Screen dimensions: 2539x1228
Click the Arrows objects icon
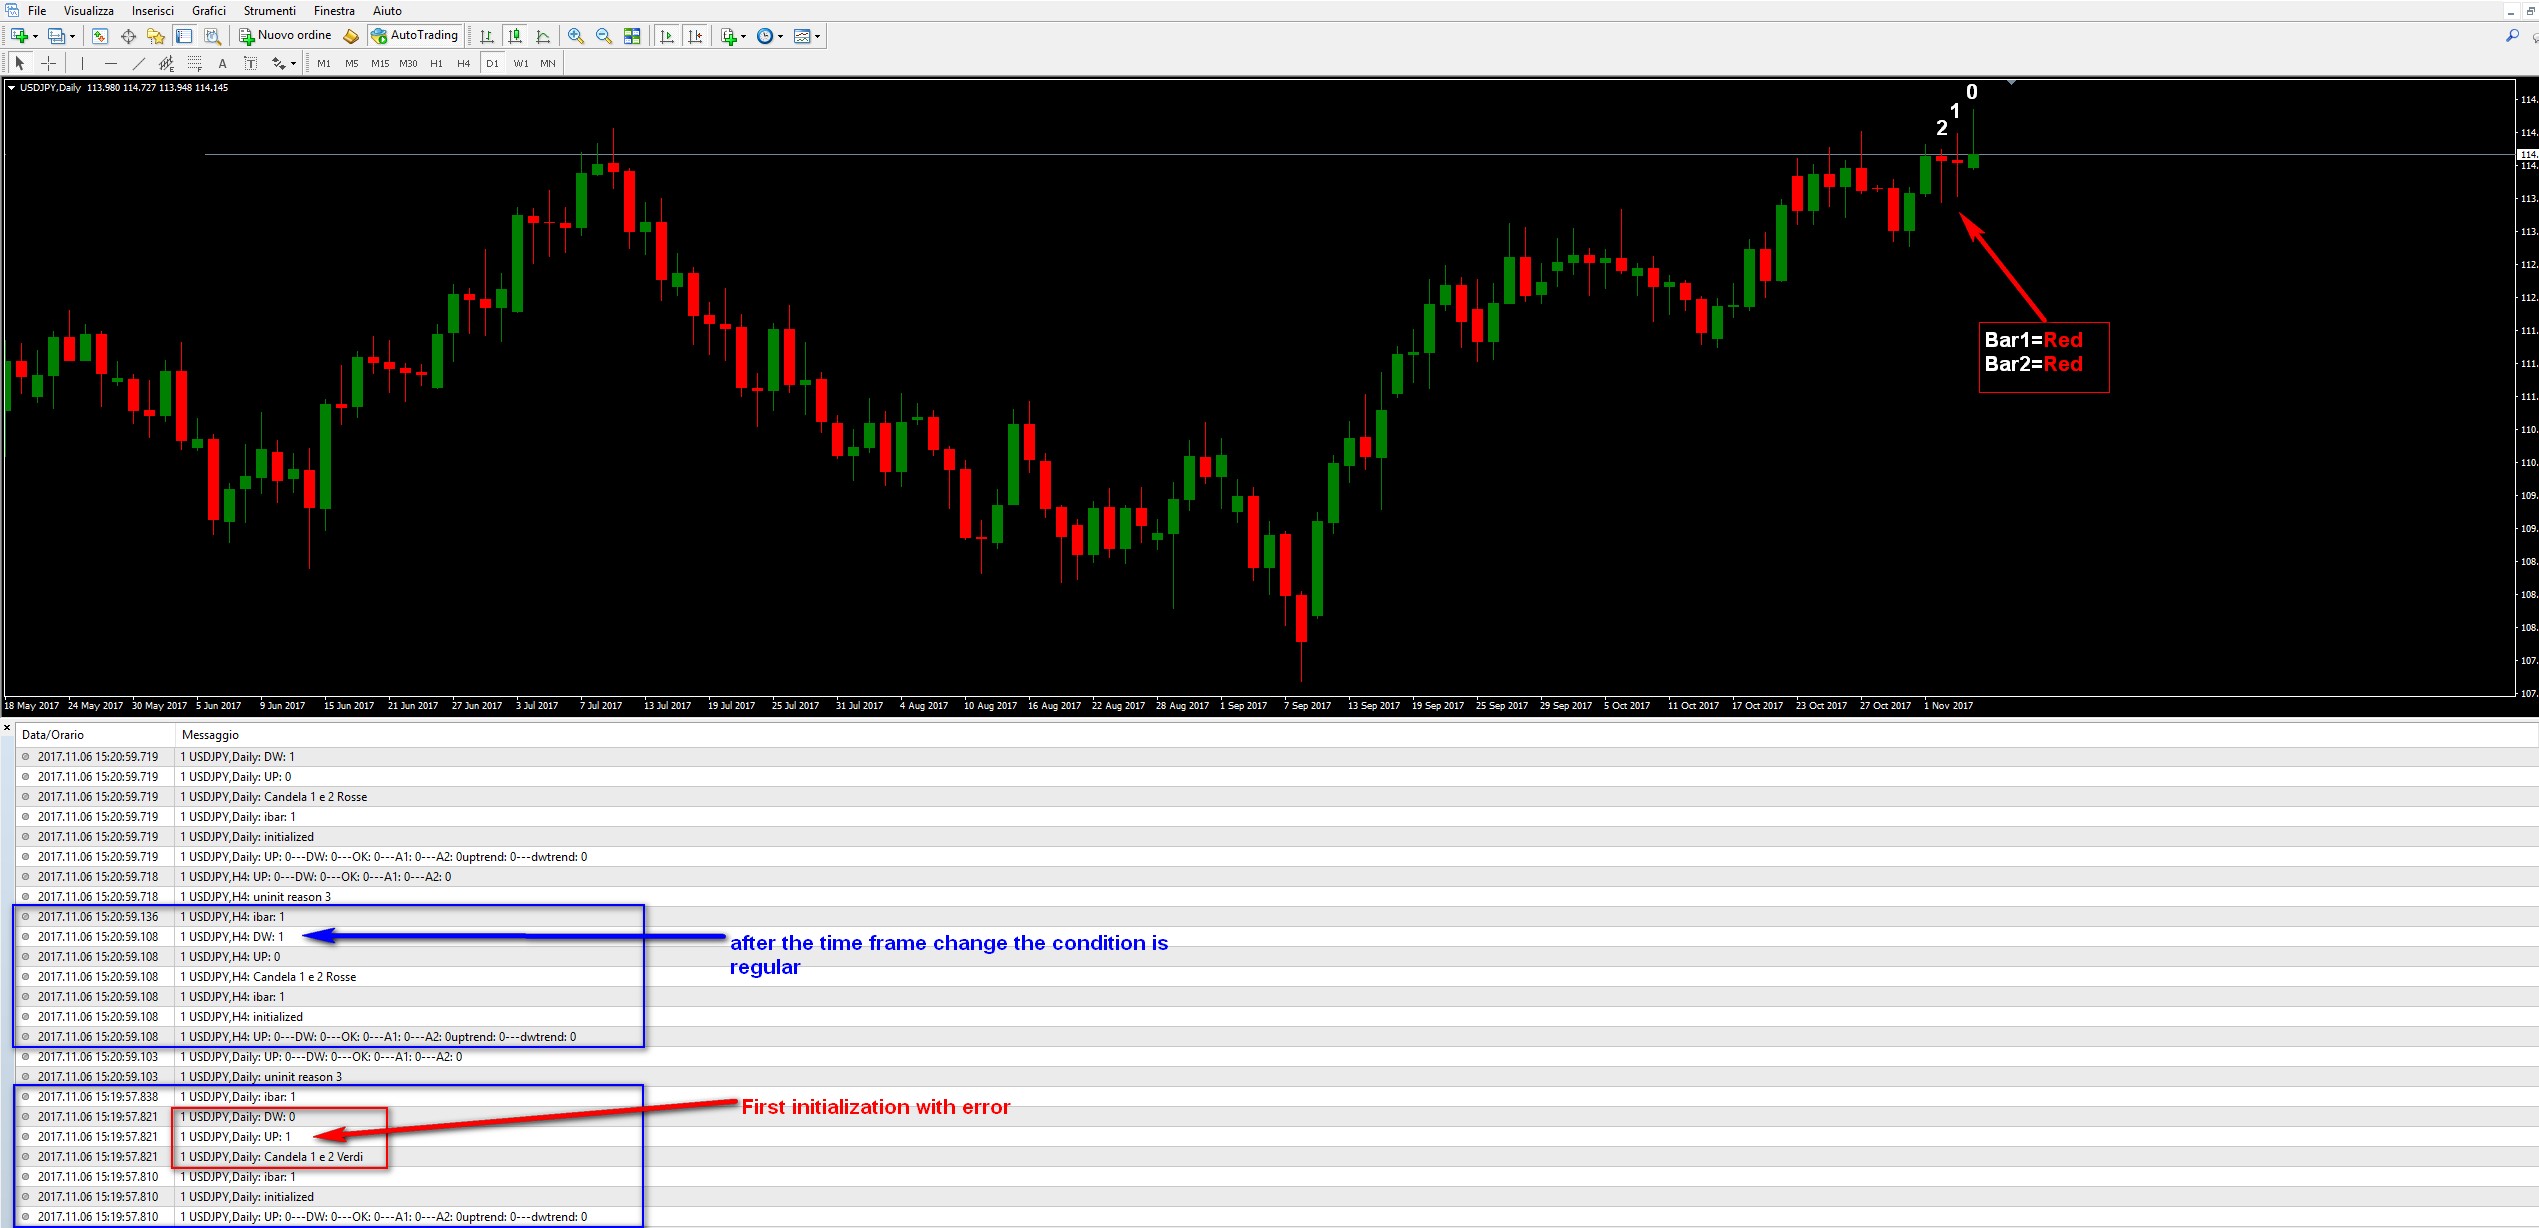click(279, 63)
